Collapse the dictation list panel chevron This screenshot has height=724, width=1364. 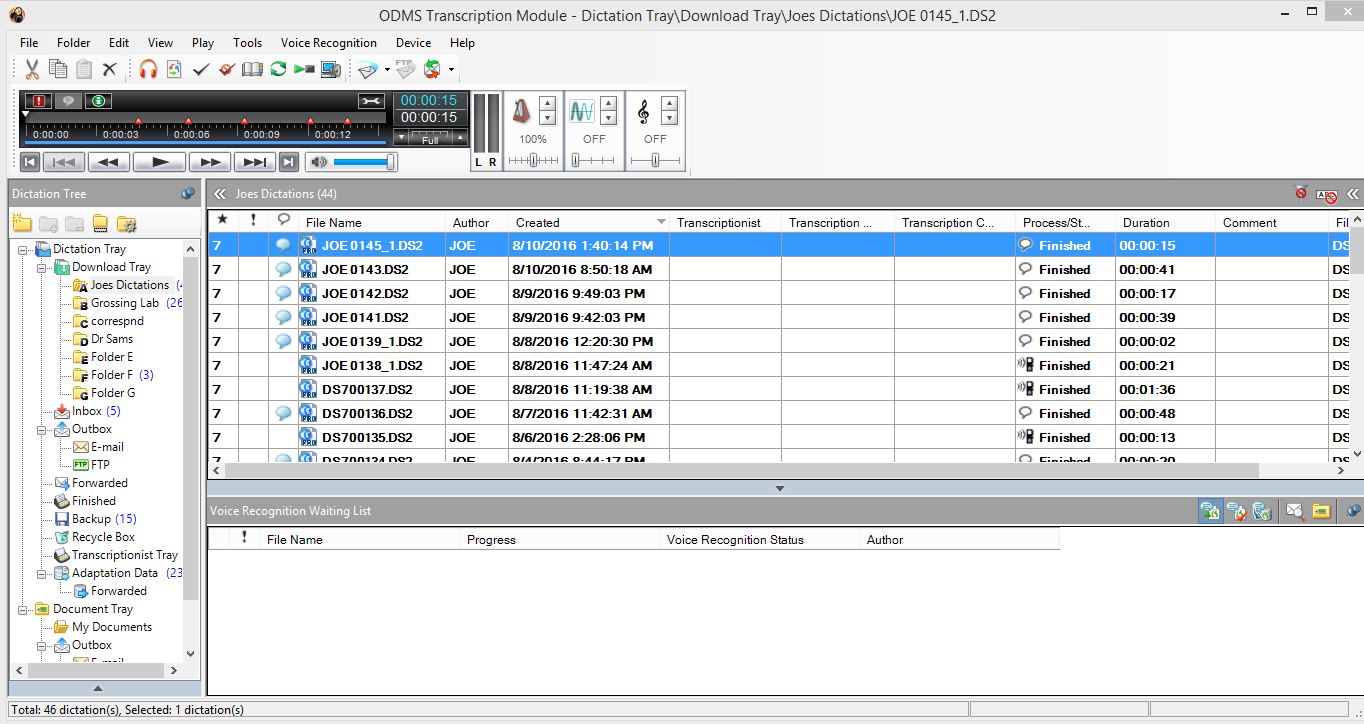tap(220, 194)
